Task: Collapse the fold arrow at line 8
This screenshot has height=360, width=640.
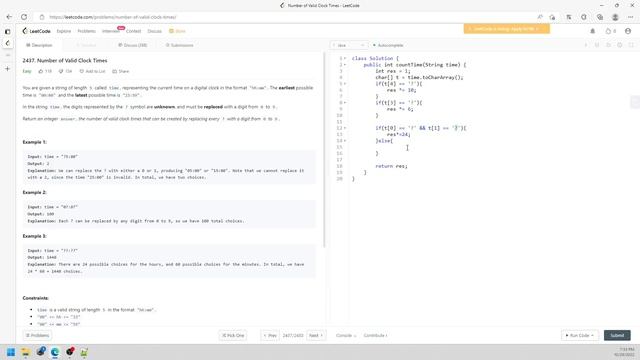Action: click(x=345, y=103)
